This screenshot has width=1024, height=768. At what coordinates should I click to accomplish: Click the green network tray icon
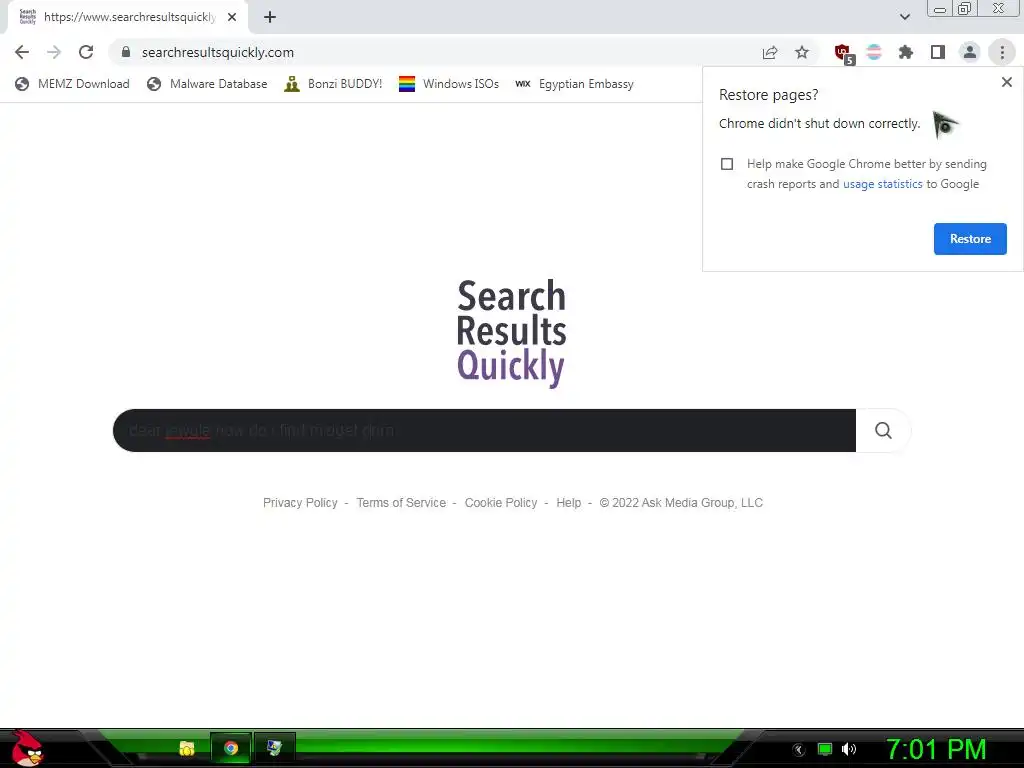(x=825, y=750)
